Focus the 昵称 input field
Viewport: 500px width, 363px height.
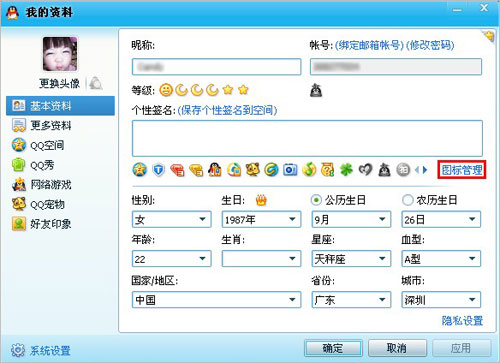coord(217,67)
